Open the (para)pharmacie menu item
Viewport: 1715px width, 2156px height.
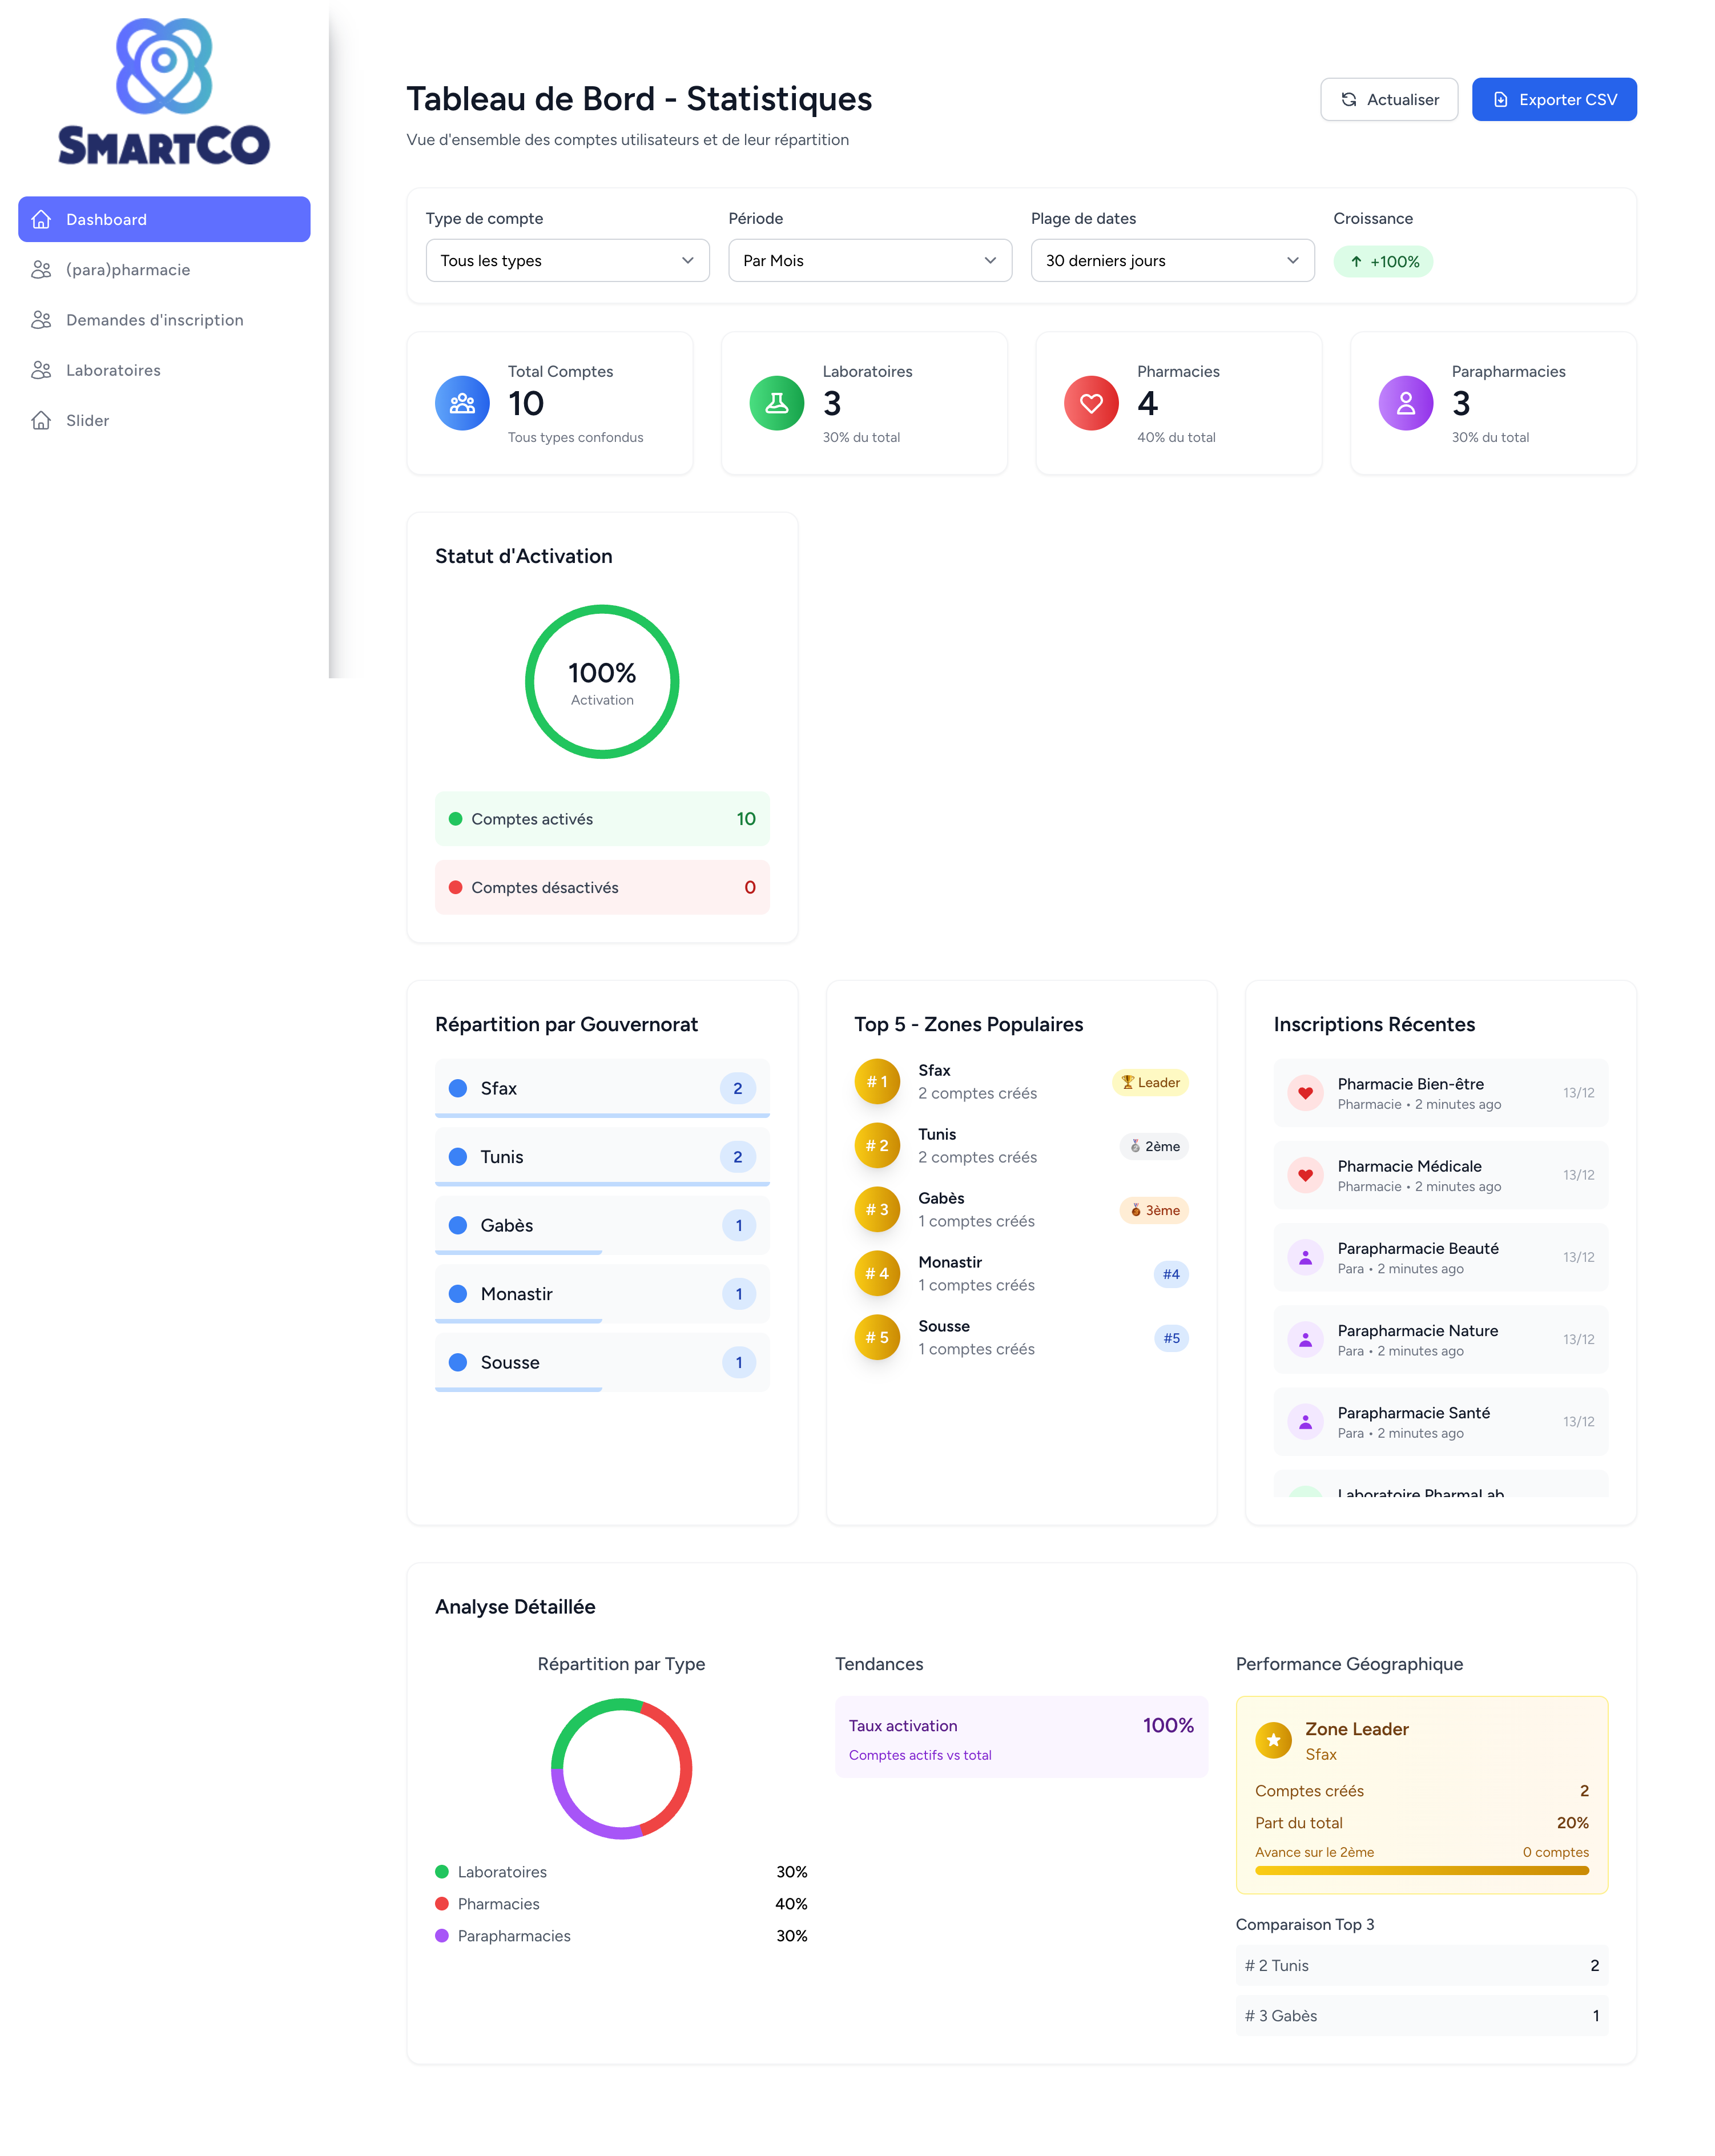tap(164, 270)
